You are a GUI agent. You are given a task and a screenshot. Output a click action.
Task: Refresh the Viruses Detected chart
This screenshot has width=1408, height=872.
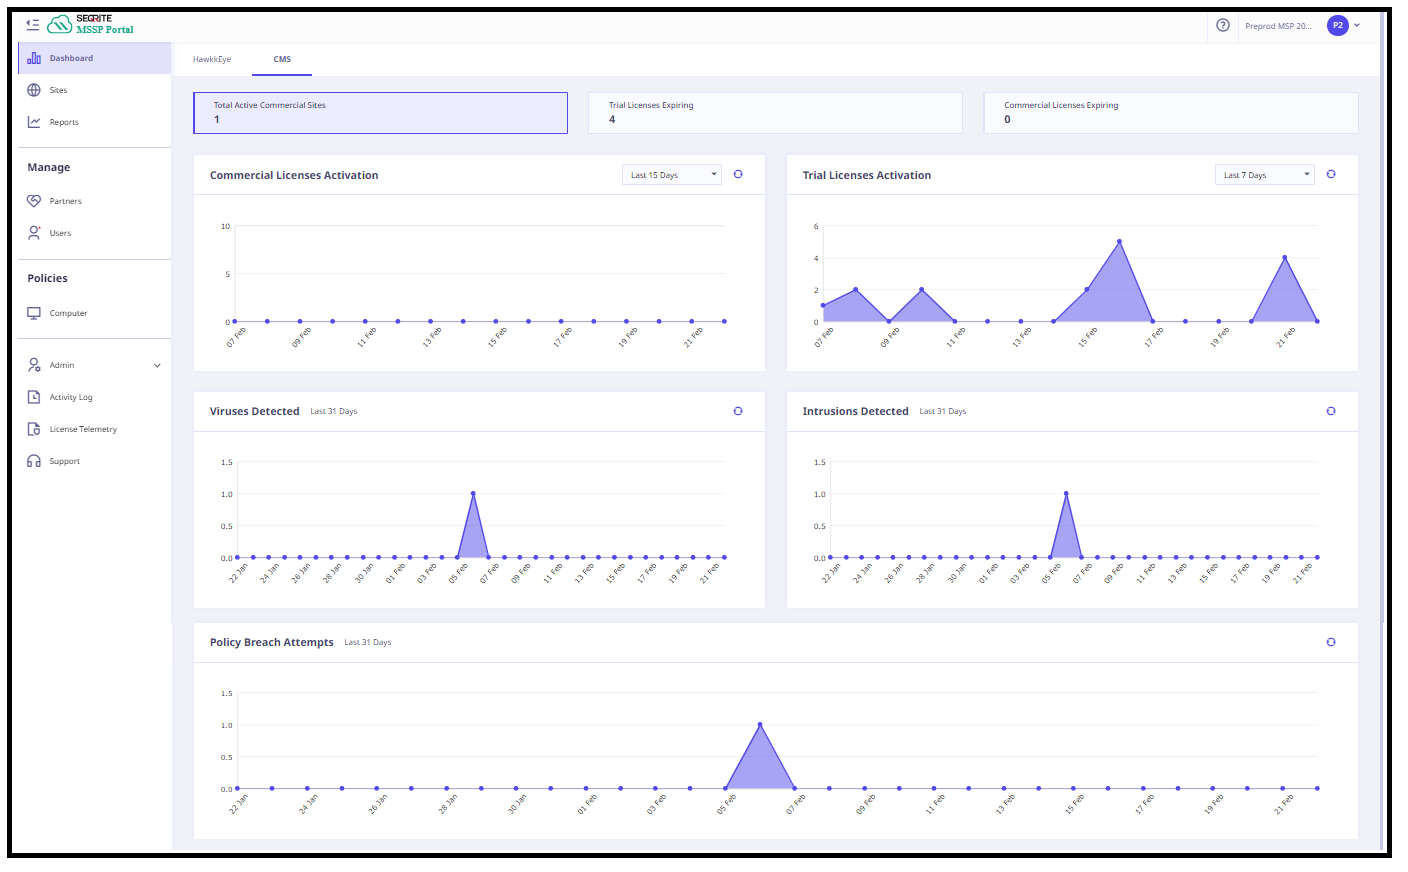coord(738,411)
